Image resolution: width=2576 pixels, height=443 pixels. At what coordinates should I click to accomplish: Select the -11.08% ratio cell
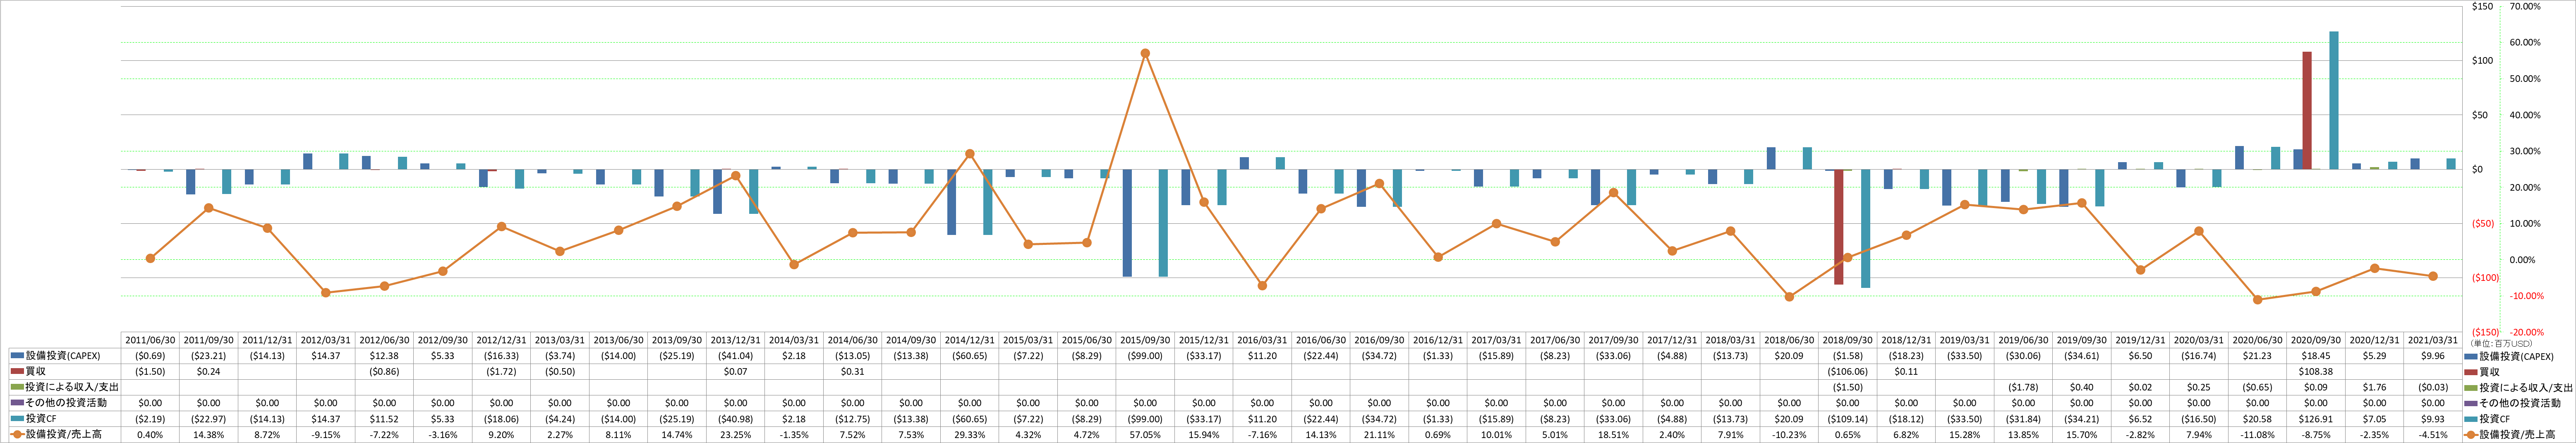[2257, 435]
